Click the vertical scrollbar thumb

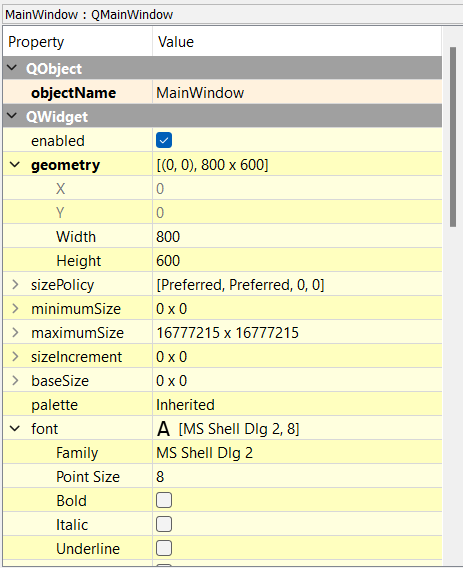click(453, 137)
